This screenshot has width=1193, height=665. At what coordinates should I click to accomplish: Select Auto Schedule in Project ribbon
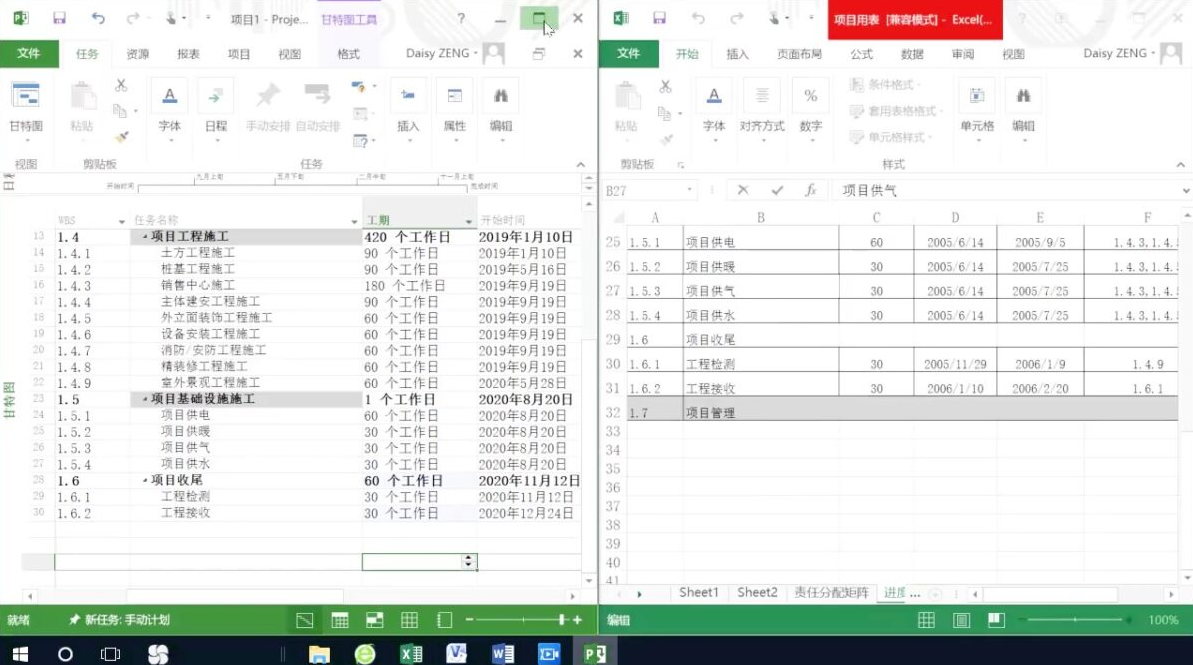click(x=317, y=107)
